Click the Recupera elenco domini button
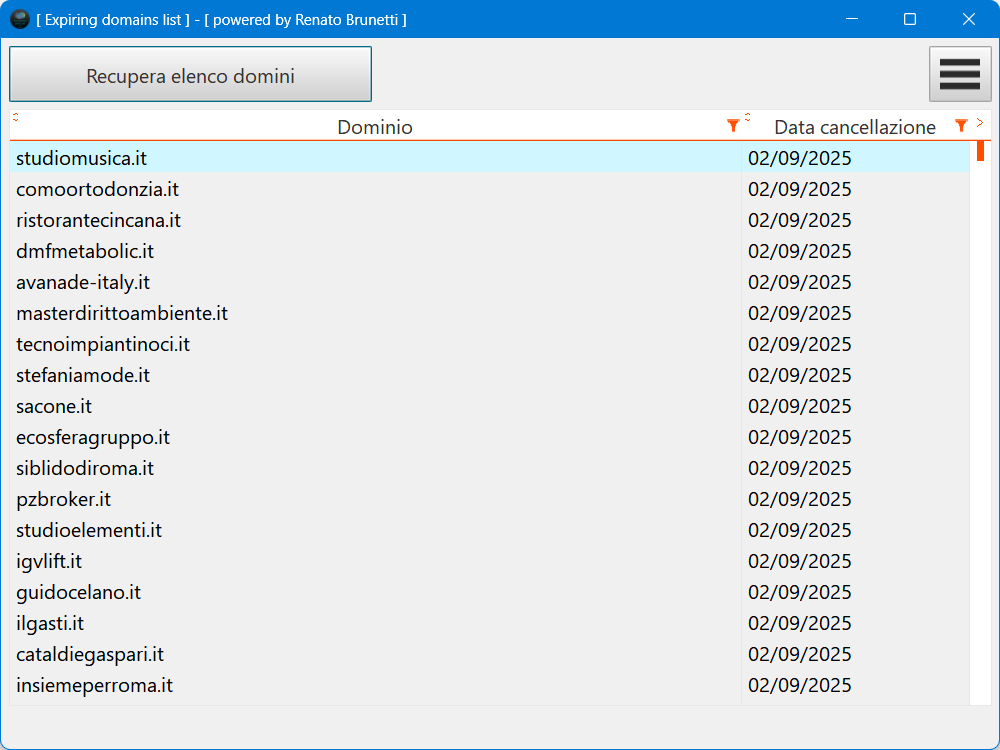1000x750 pixels. point(190,75)
